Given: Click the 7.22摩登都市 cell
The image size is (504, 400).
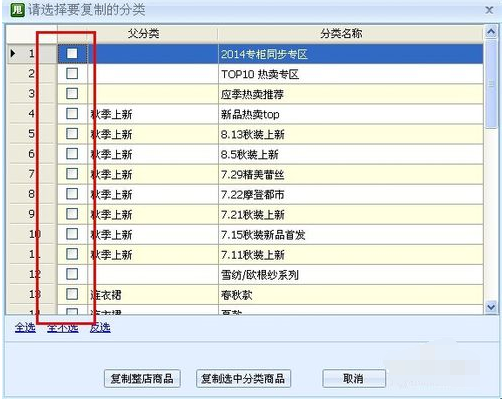Looking at the screenshot, I should click(x=351, y=194).
